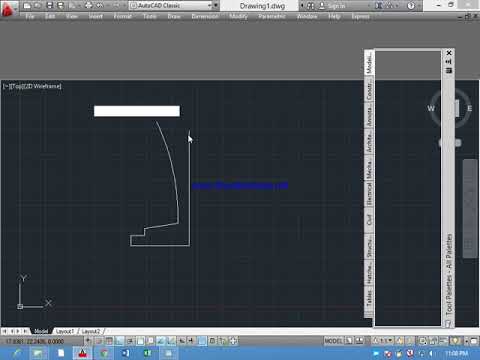Viewport: 480px width, 360px height.
Task: Toggle Polar Tracking in status bar
Action: tap(130, 341)
